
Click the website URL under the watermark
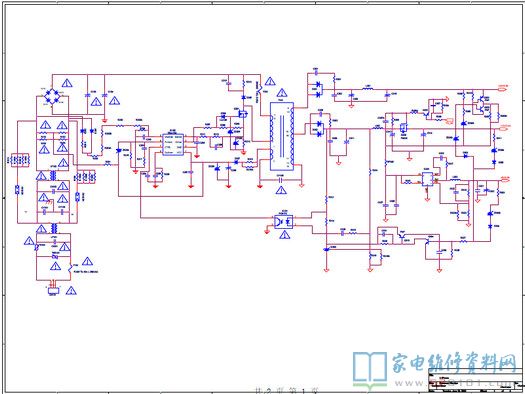tap(454, 382)
